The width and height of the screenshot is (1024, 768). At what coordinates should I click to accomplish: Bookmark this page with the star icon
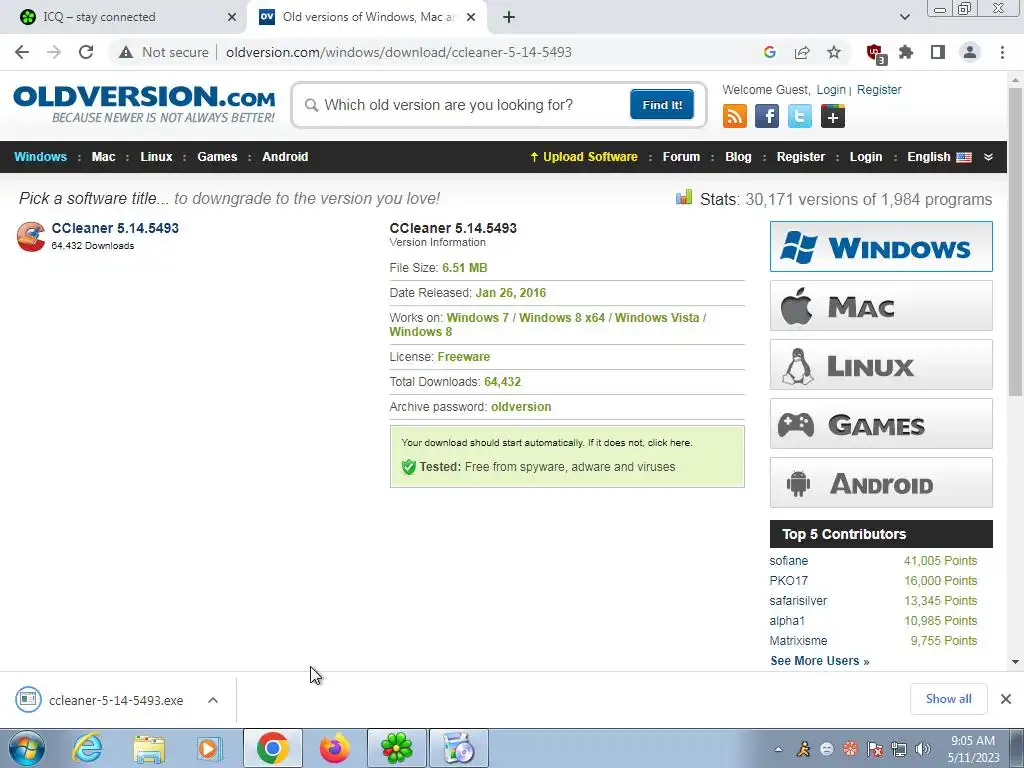coord(834,52)
